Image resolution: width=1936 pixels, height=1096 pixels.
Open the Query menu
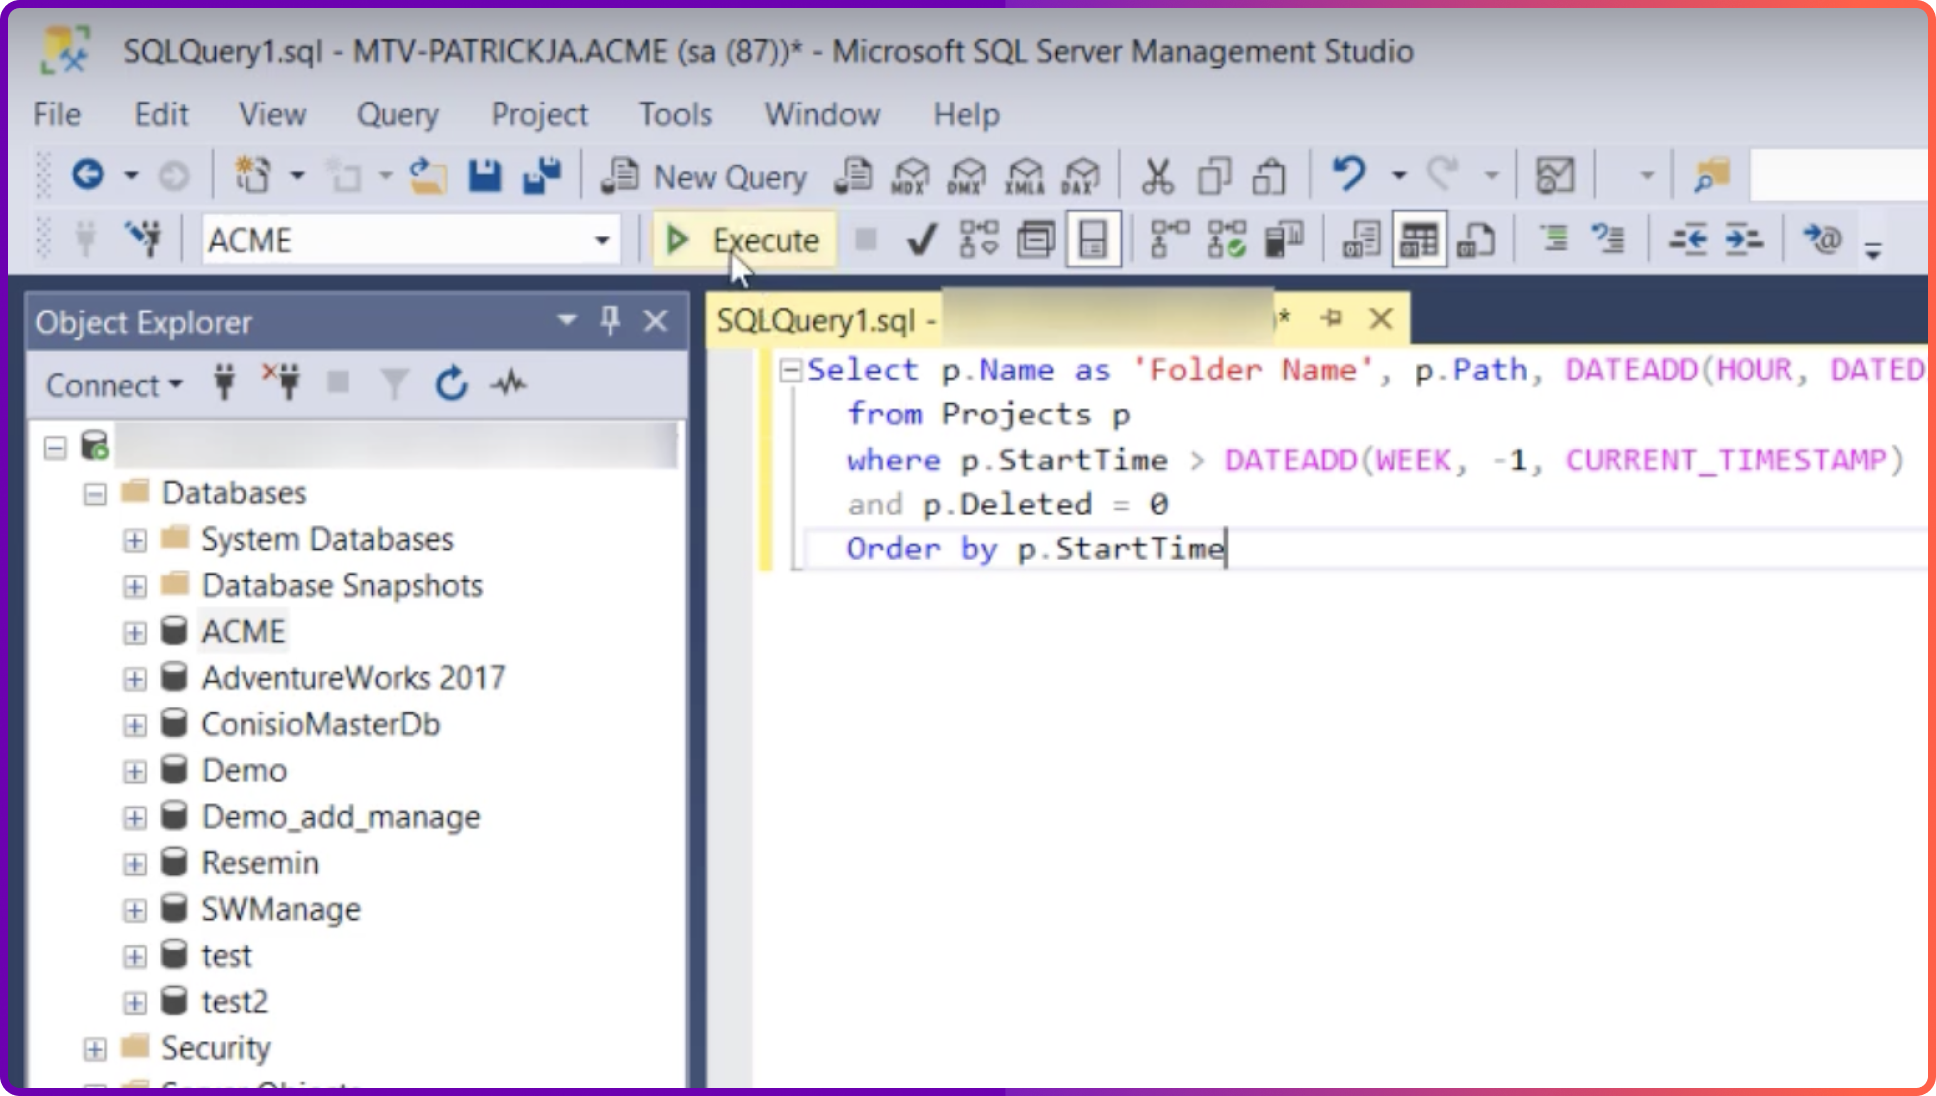398,115
